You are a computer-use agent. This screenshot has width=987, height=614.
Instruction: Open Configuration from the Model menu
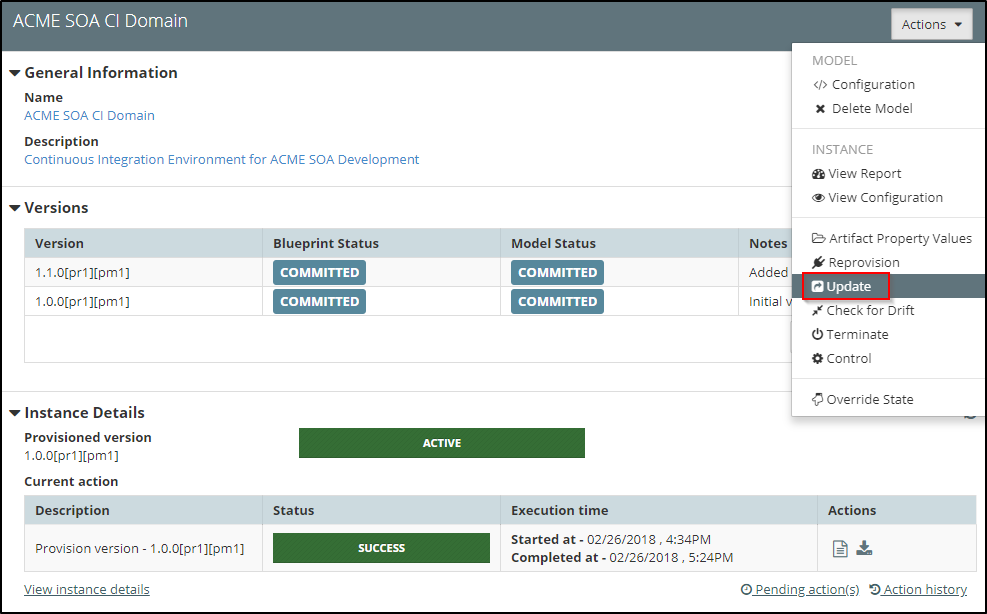pyautogui.click(x=872, y=85)
